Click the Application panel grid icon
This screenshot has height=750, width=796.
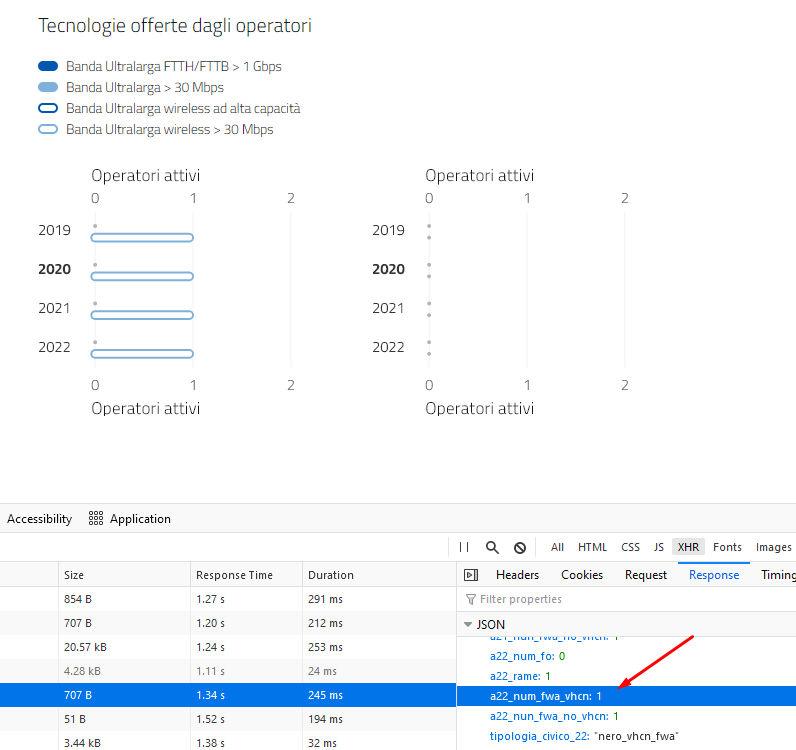96,519
